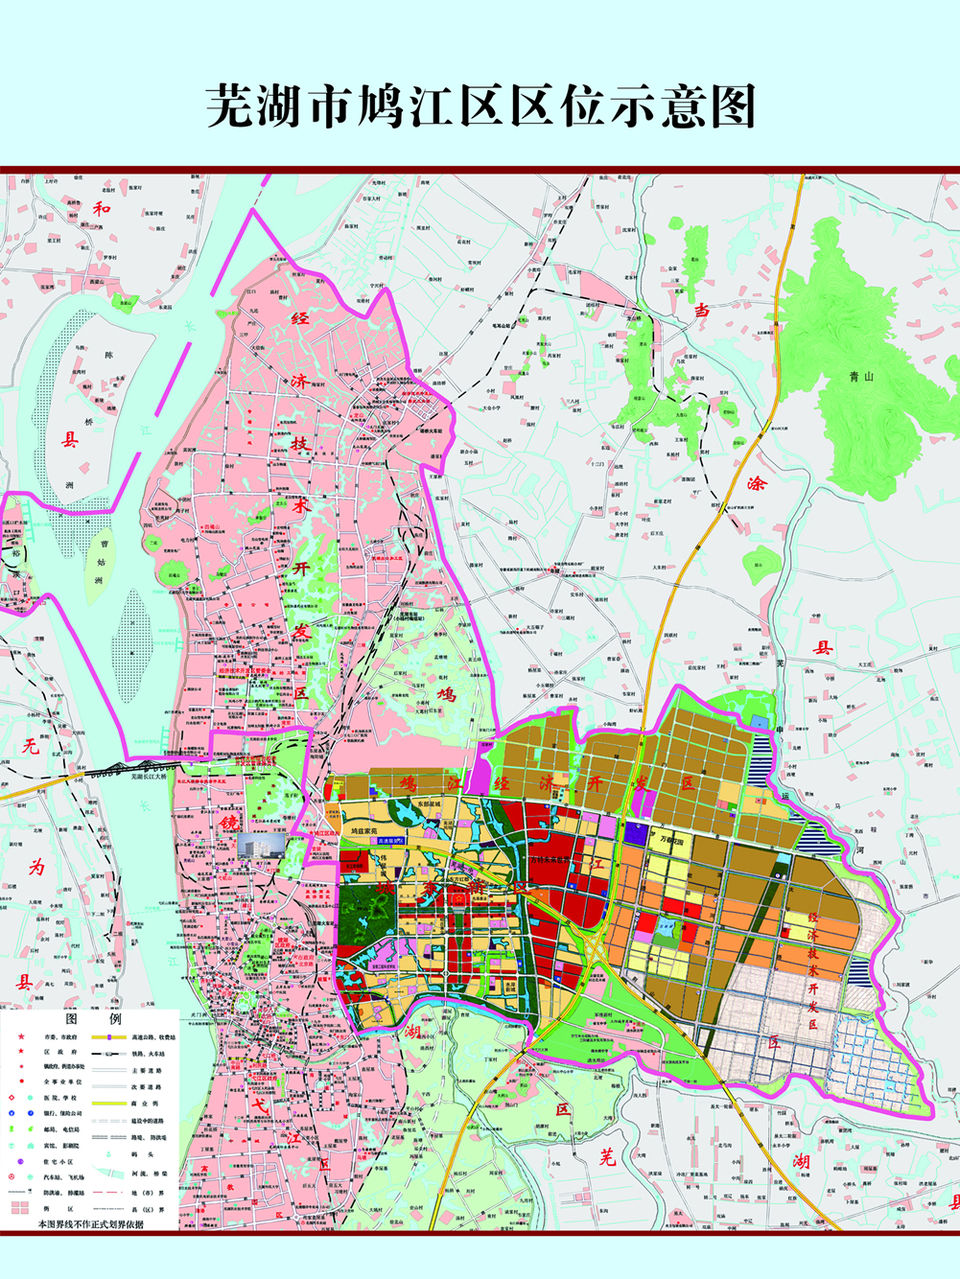Viewport: 960px width, 1279px height.
Task: Click the map title 芜湖市鸠江区区位示意图
Action: [x=480, y=106]
